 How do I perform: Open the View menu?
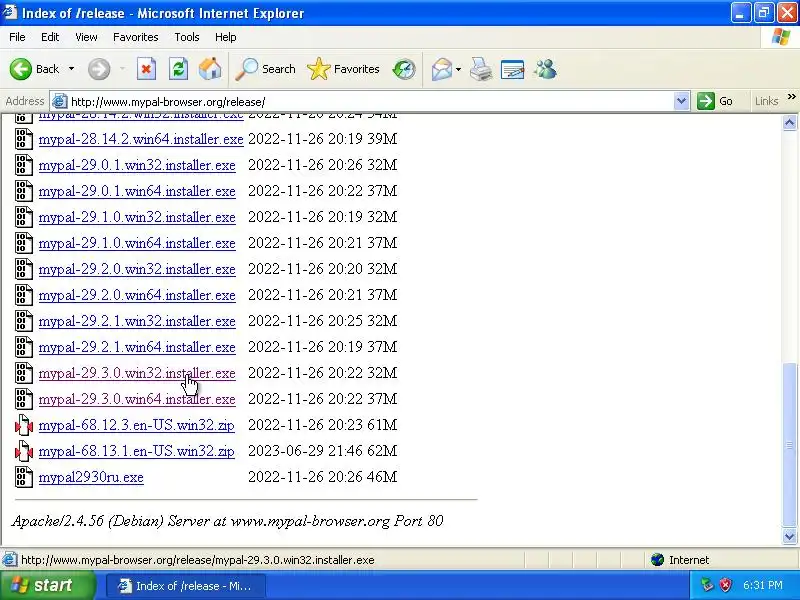(x=86, y=37)
